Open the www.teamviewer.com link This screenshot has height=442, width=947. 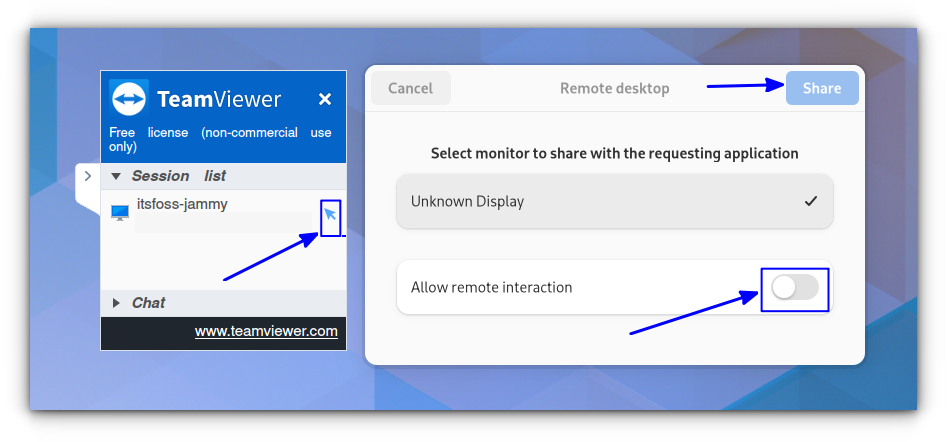[266, 332]
